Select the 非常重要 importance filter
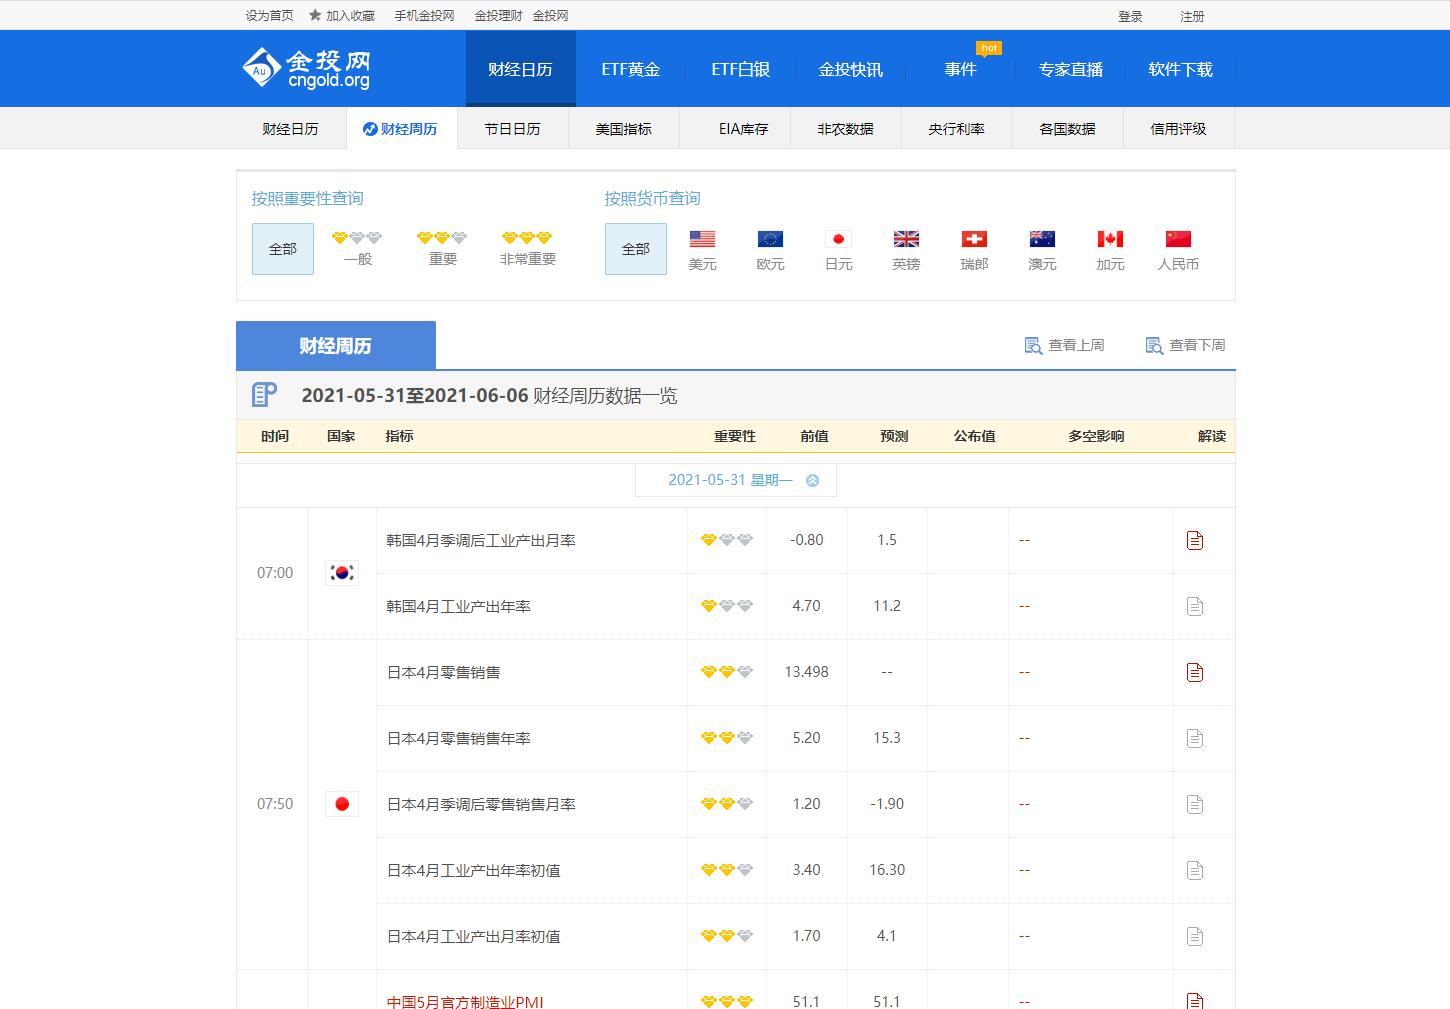The width and height of the screenshot is (1450, 1009). click(x=527, y=248)
